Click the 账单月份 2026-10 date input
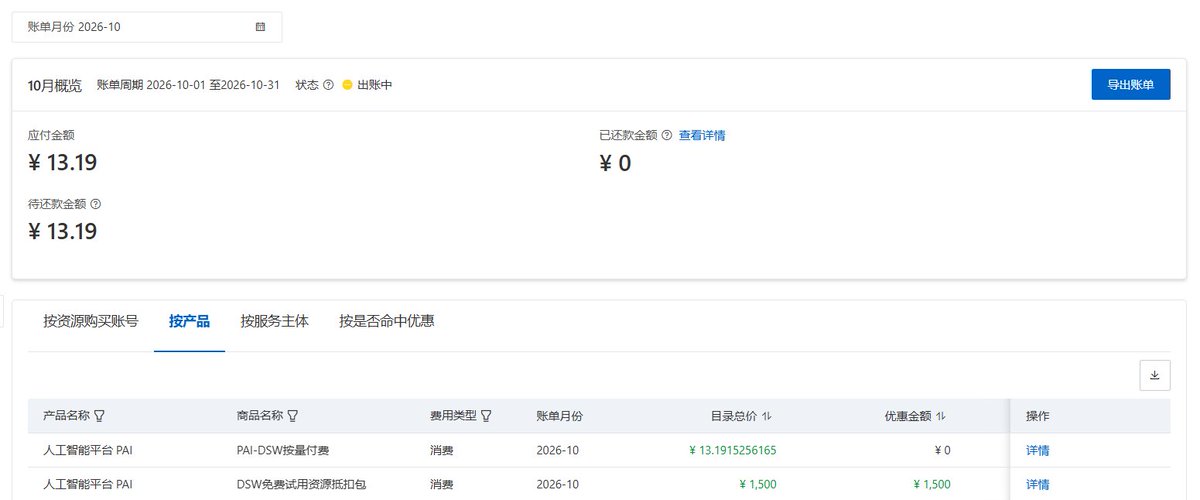 pyautogui.click(x=147, y=27)
